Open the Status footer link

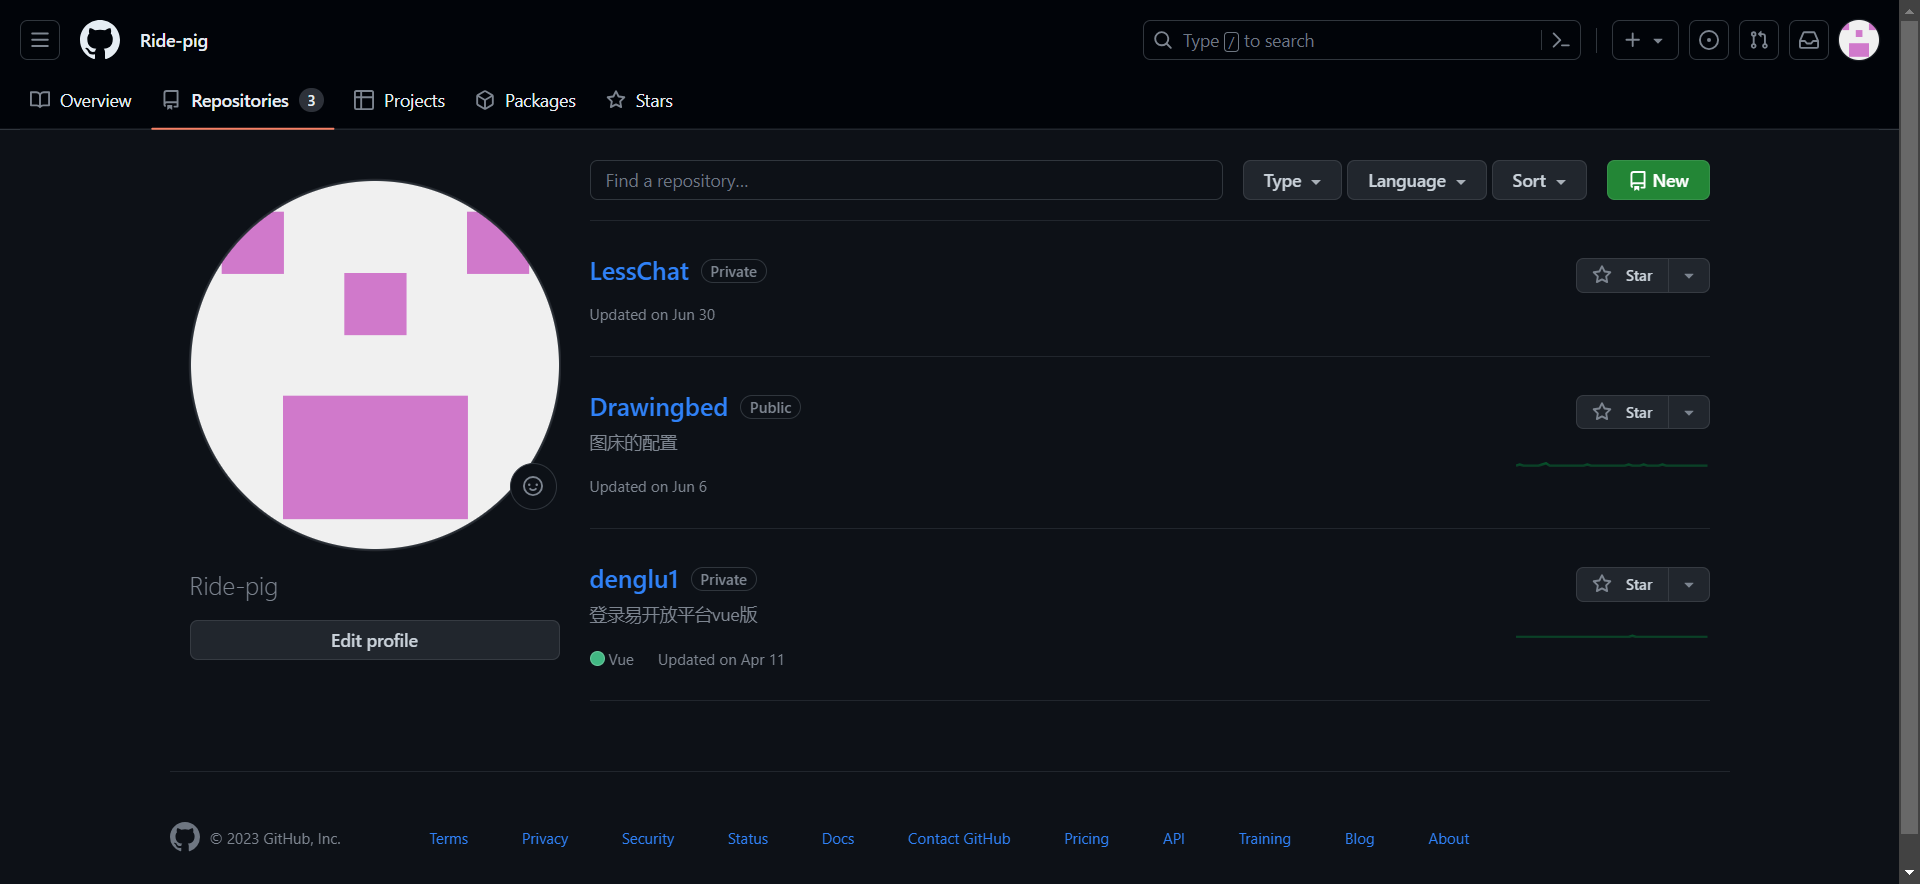coord(748,839)
